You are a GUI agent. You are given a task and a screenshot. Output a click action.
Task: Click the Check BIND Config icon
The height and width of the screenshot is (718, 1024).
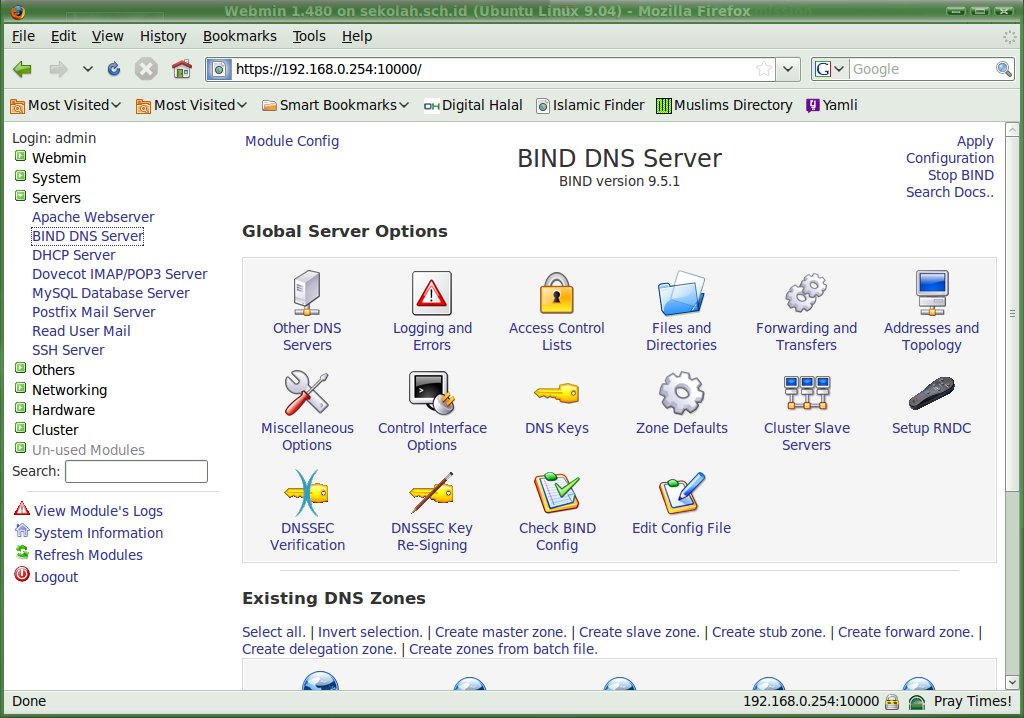tap(556, 494)
